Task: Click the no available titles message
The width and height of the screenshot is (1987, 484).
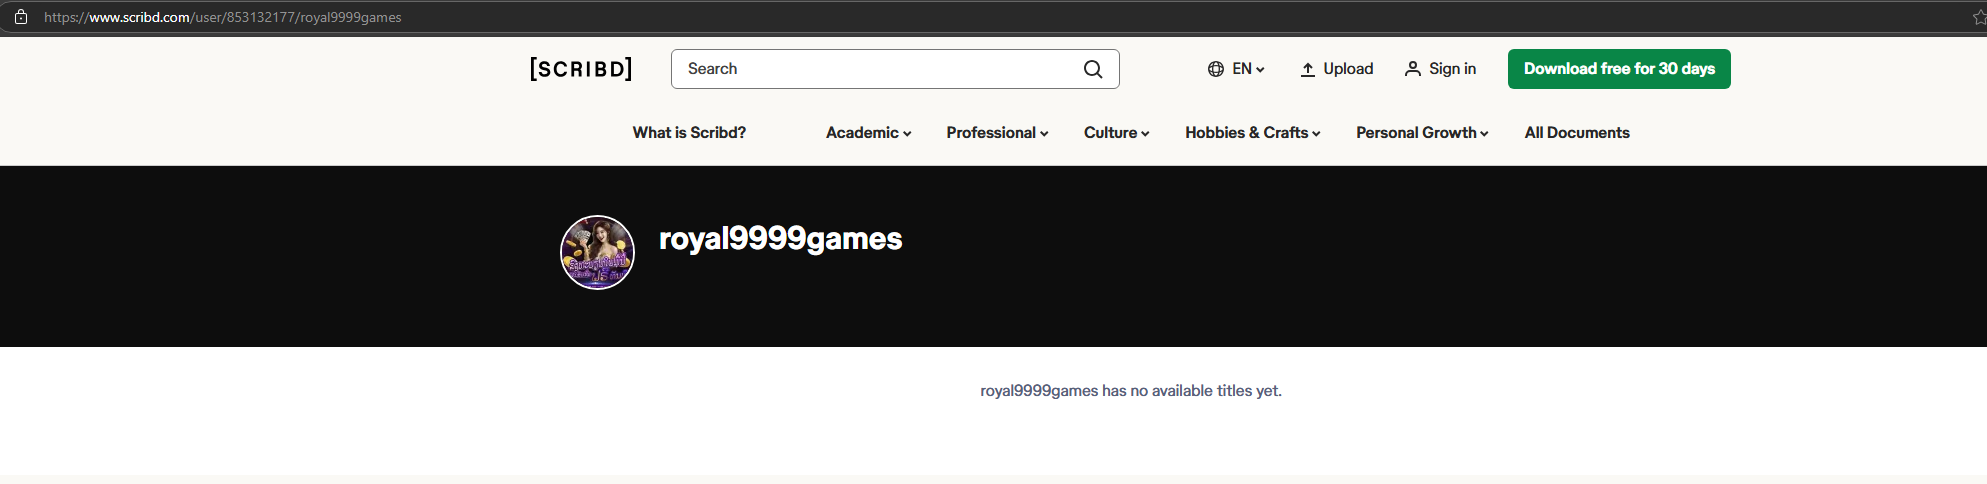Action: [1130, 391]
